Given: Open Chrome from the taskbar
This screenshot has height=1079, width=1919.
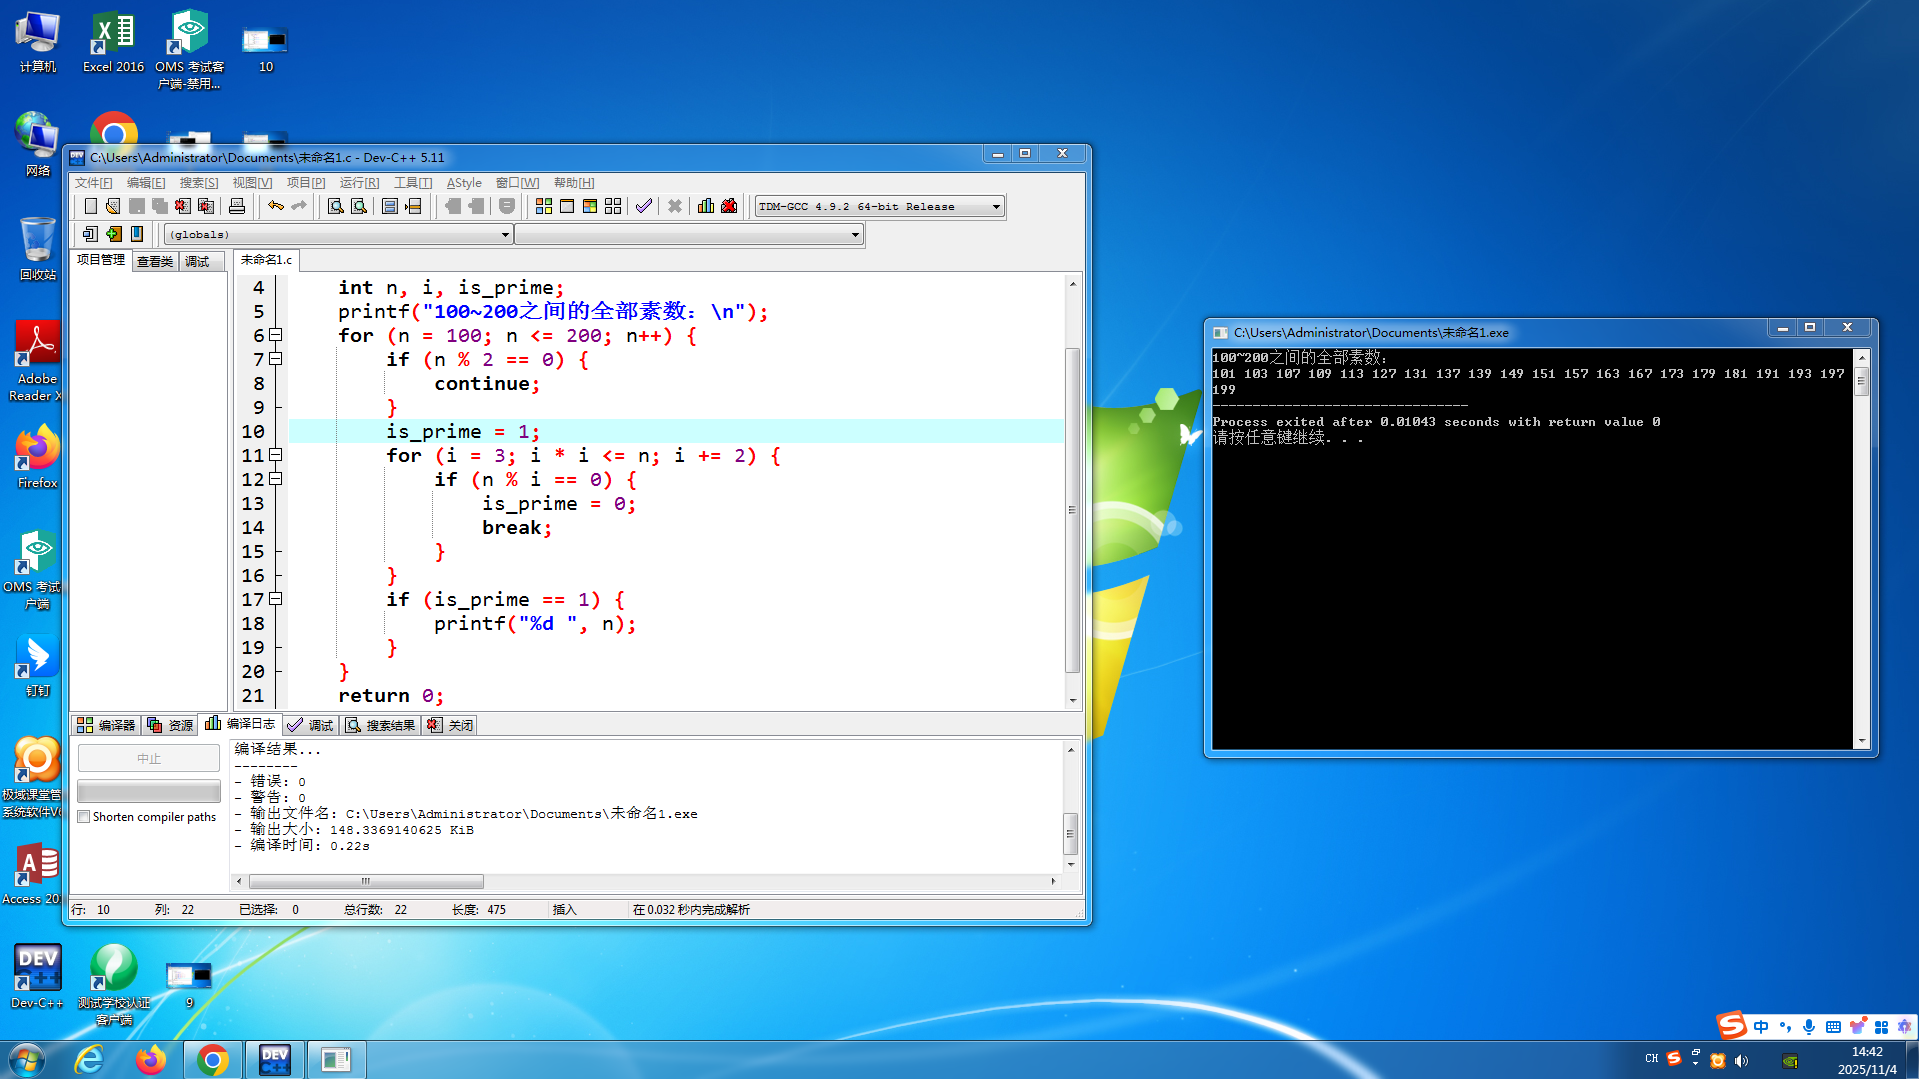Looking at the screenshot, I should click(x=212, y=1060).
